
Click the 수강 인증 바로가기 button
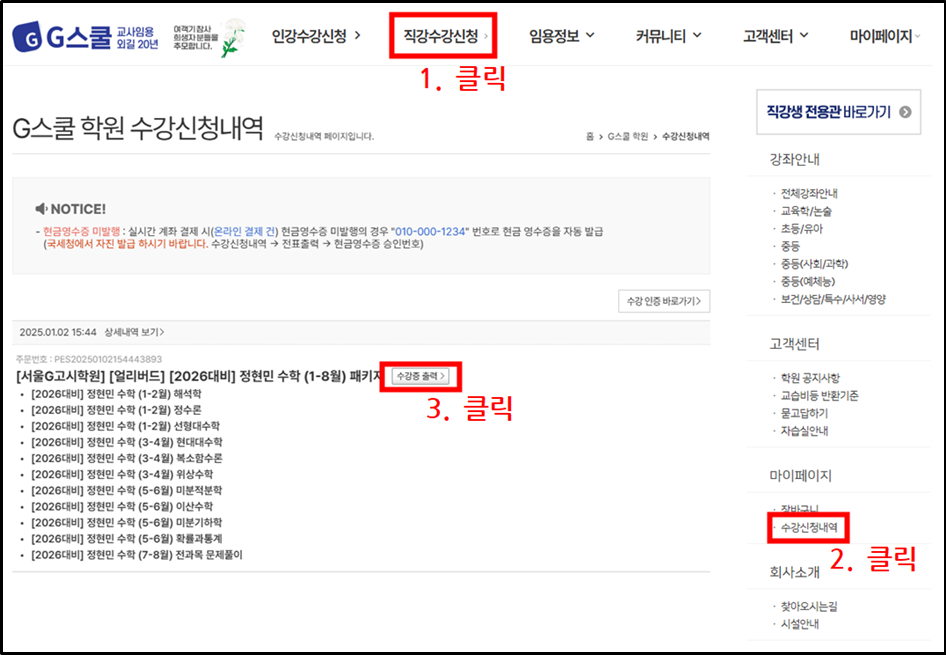[x=664, y=301]
